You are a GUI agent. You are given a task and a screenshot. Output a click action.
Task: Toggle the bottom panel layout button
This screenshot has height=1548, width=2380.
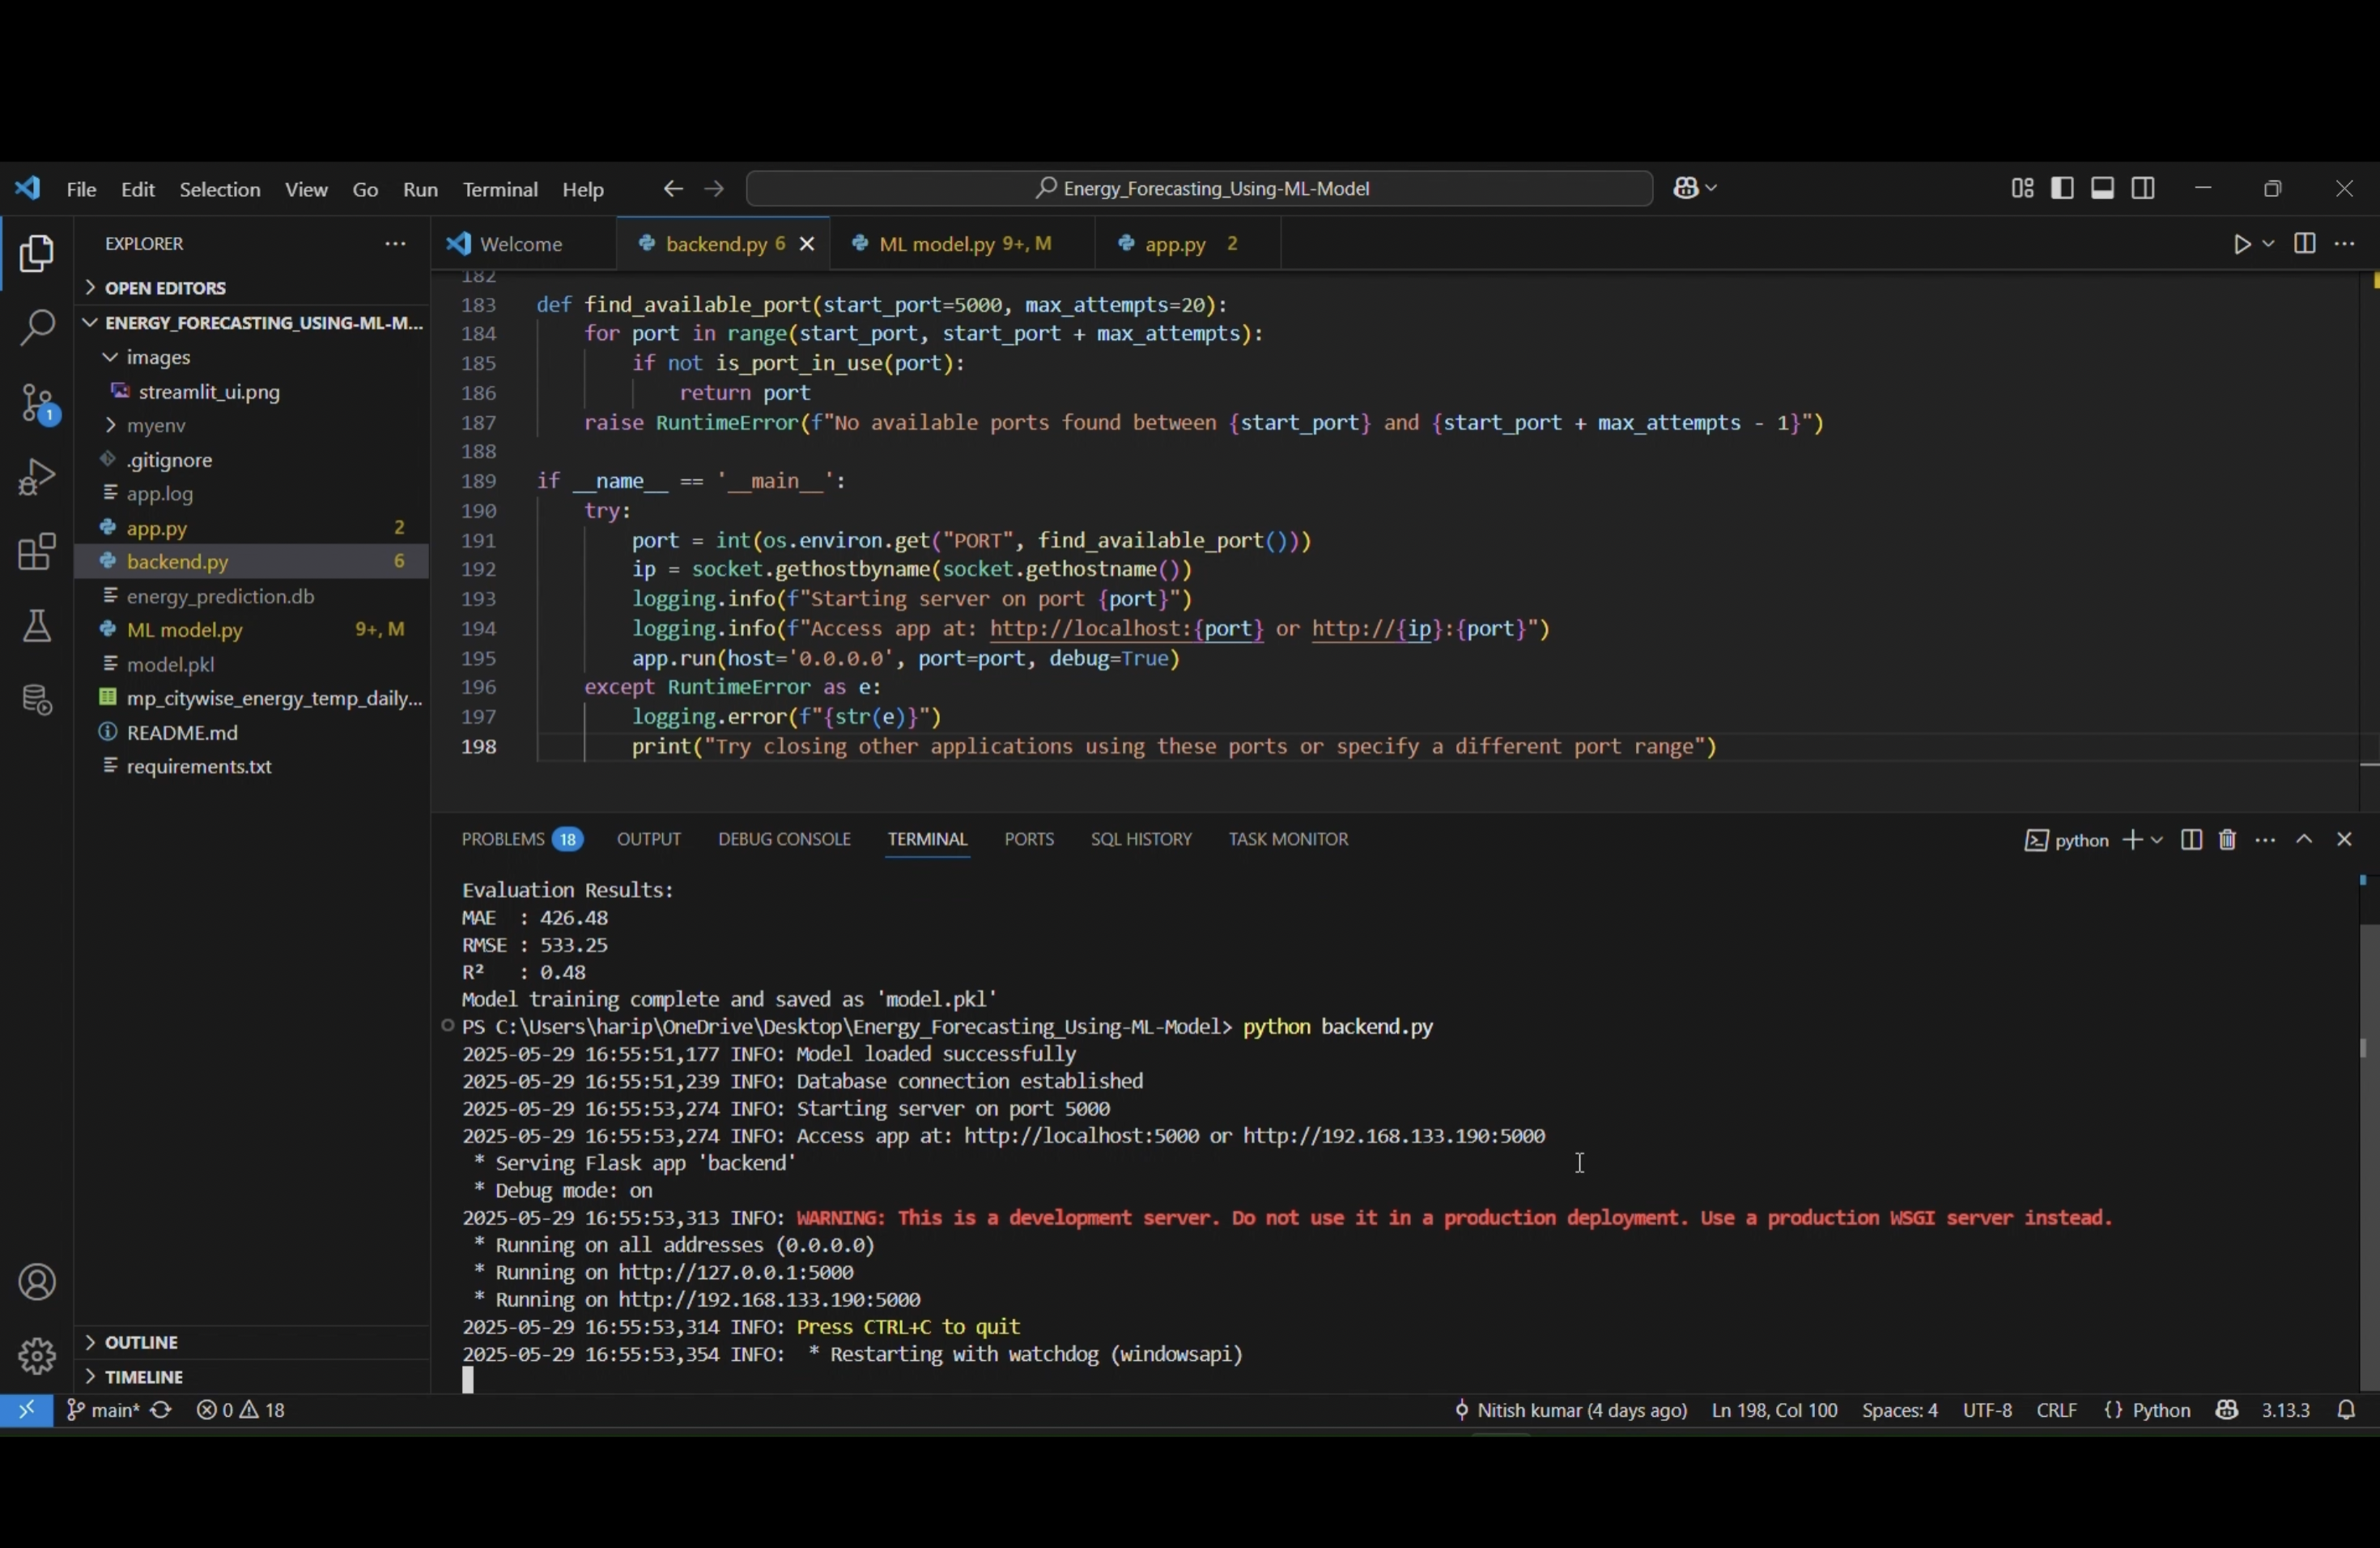pyautogui.click(x=2103, y=189)
